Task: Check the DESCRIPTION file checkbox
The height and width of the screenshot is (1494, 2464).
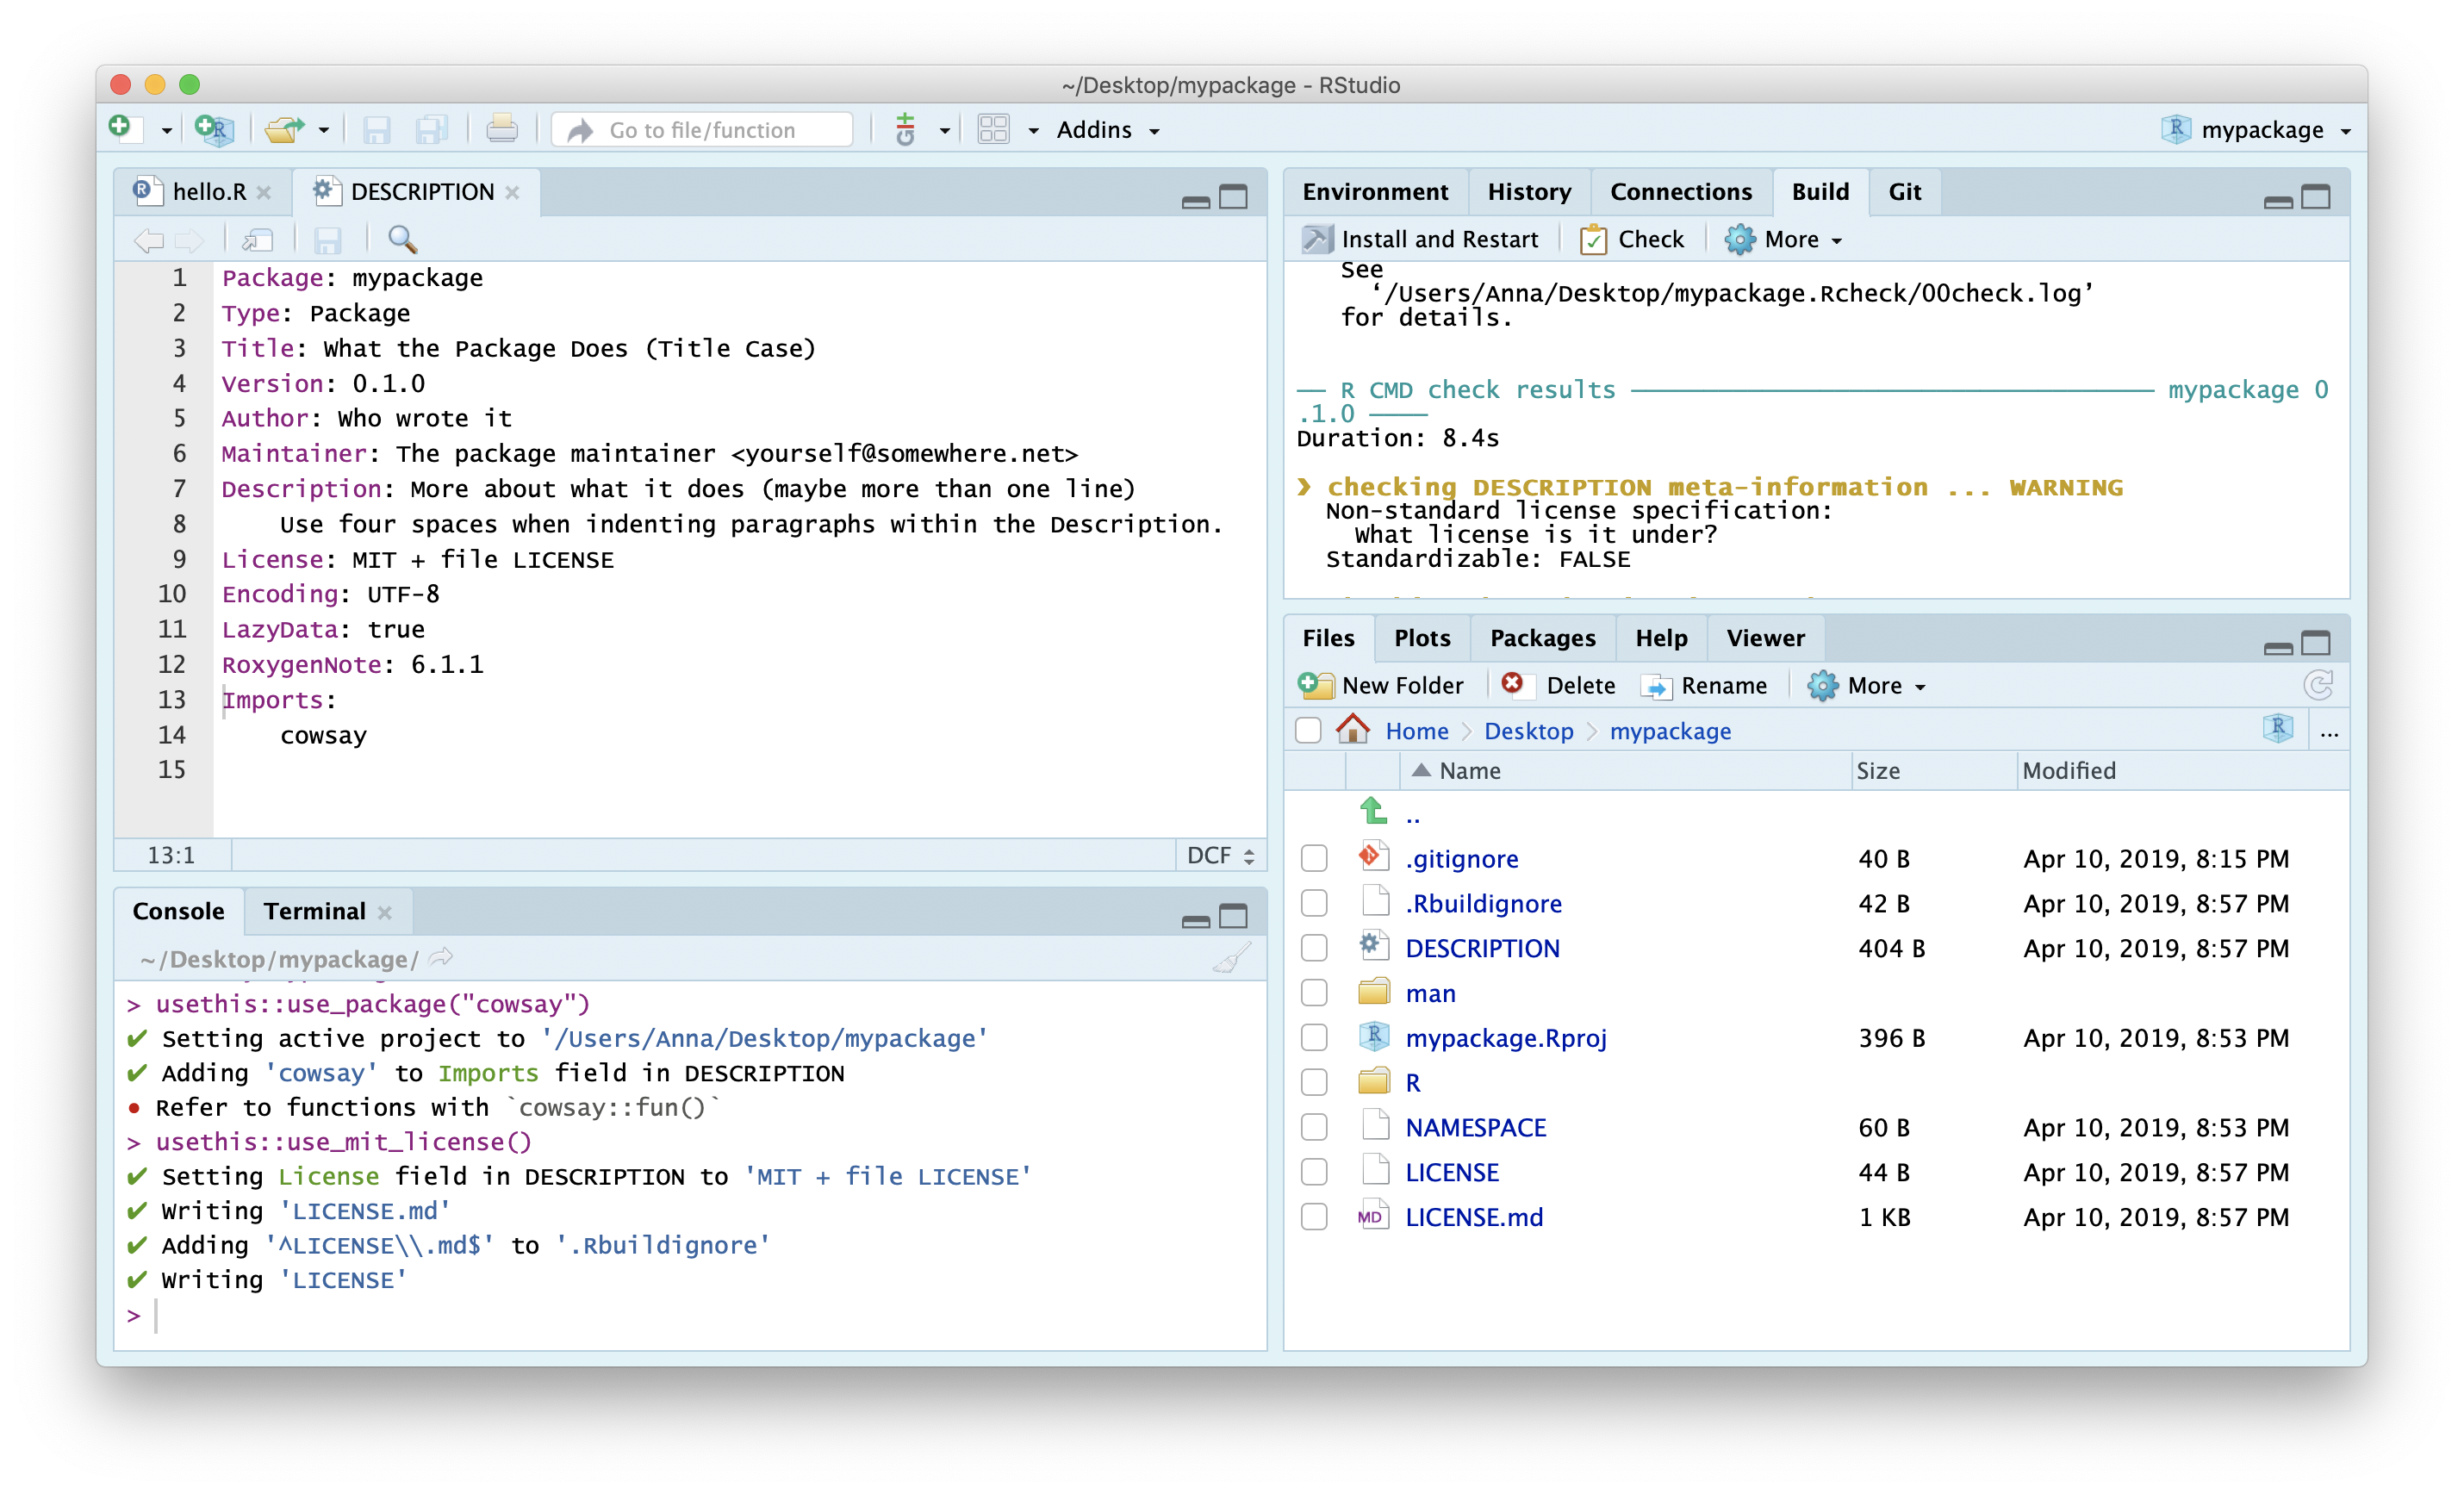Action: pos(1314,947)
